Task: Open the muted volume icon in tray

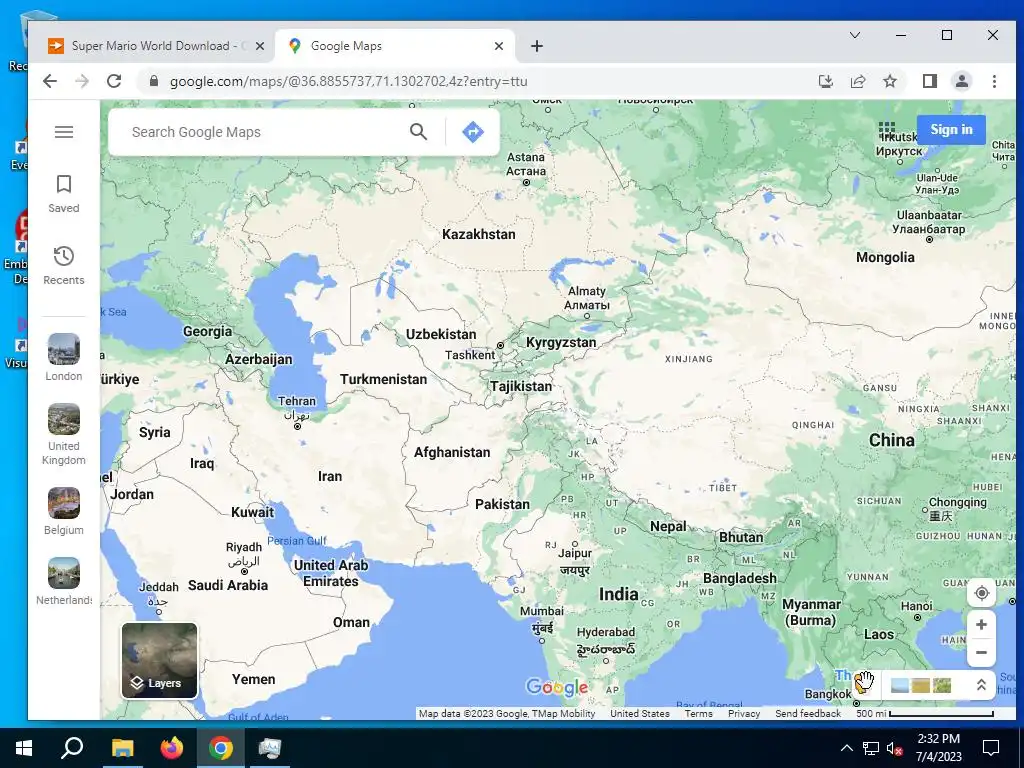Action: point(895,748)
